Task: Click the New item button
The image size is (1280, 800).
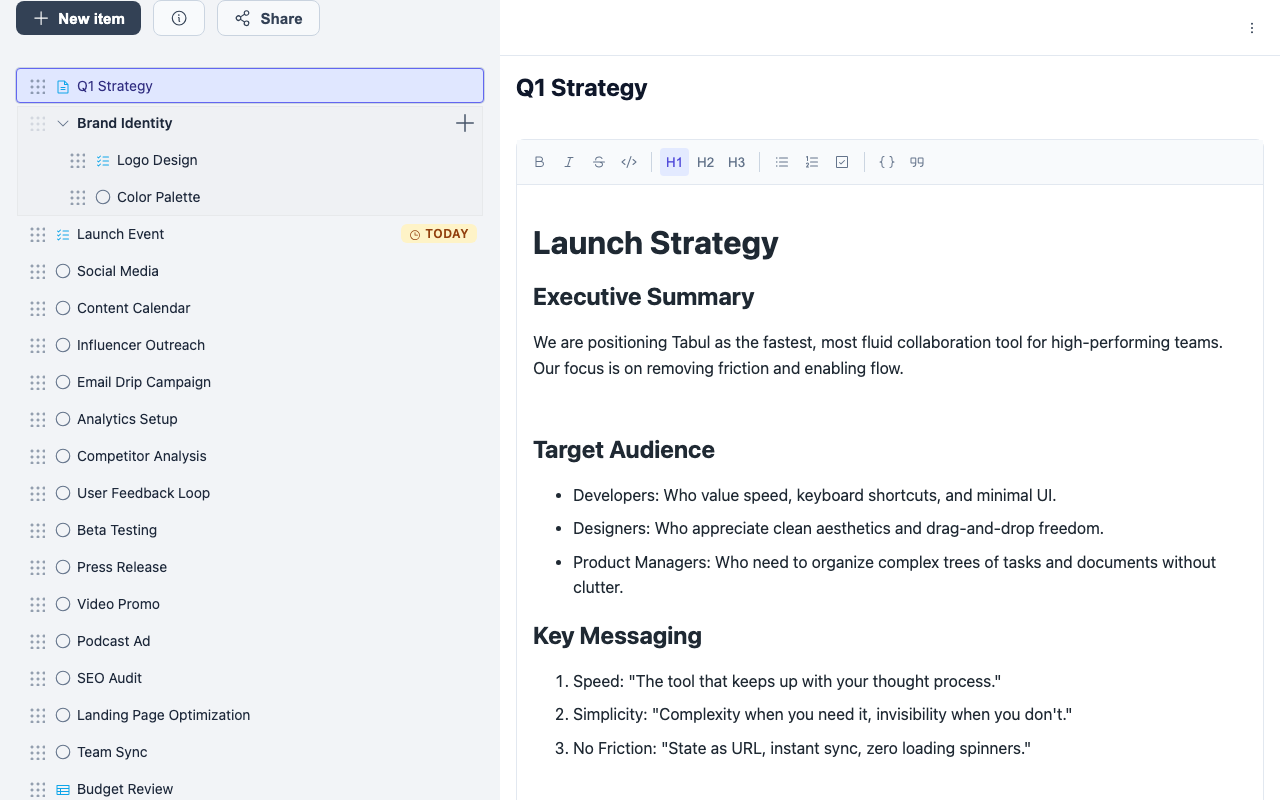Action: click(x=78, y=18)
